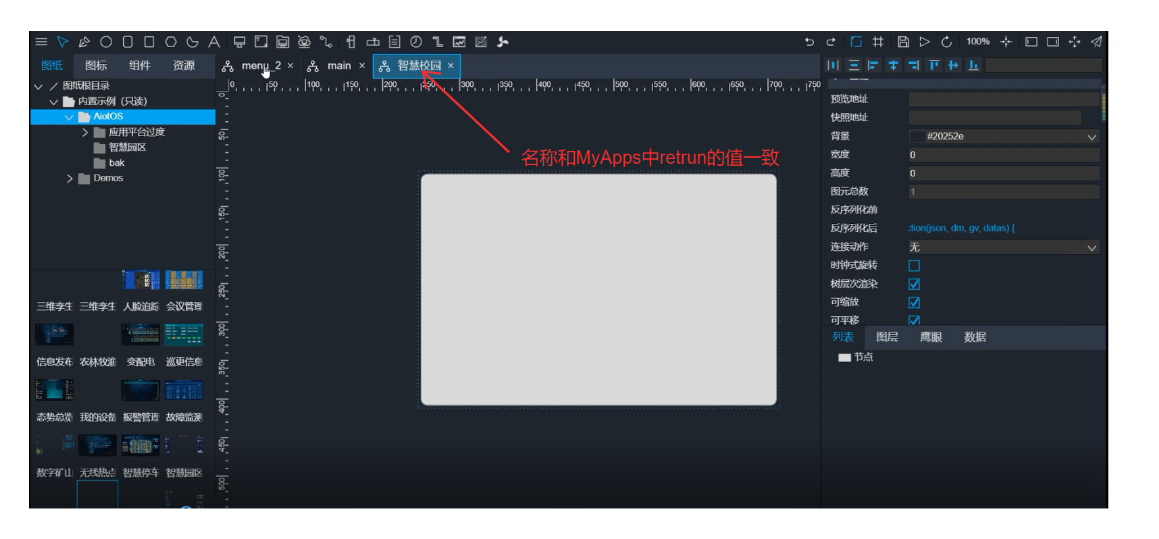Viewport: 1159px width, 539px height.
Task: Select the text tool (A icon)
Action: point(214,42)
